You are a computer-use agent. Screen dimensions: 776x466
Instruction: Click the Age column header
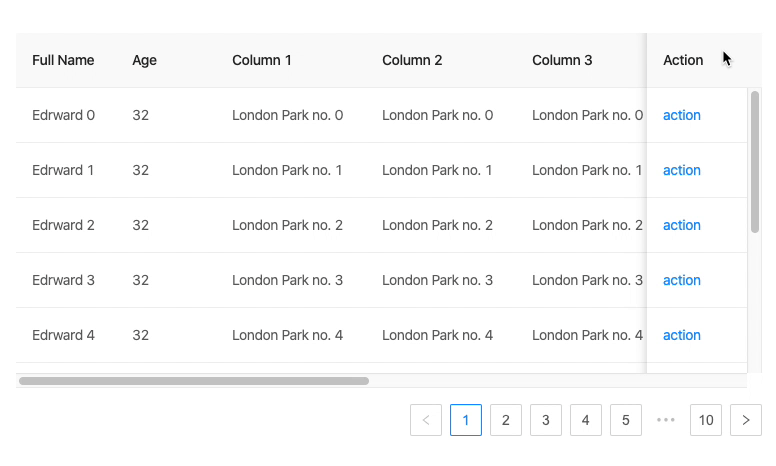pyautogui.click(x=145, y=60)
